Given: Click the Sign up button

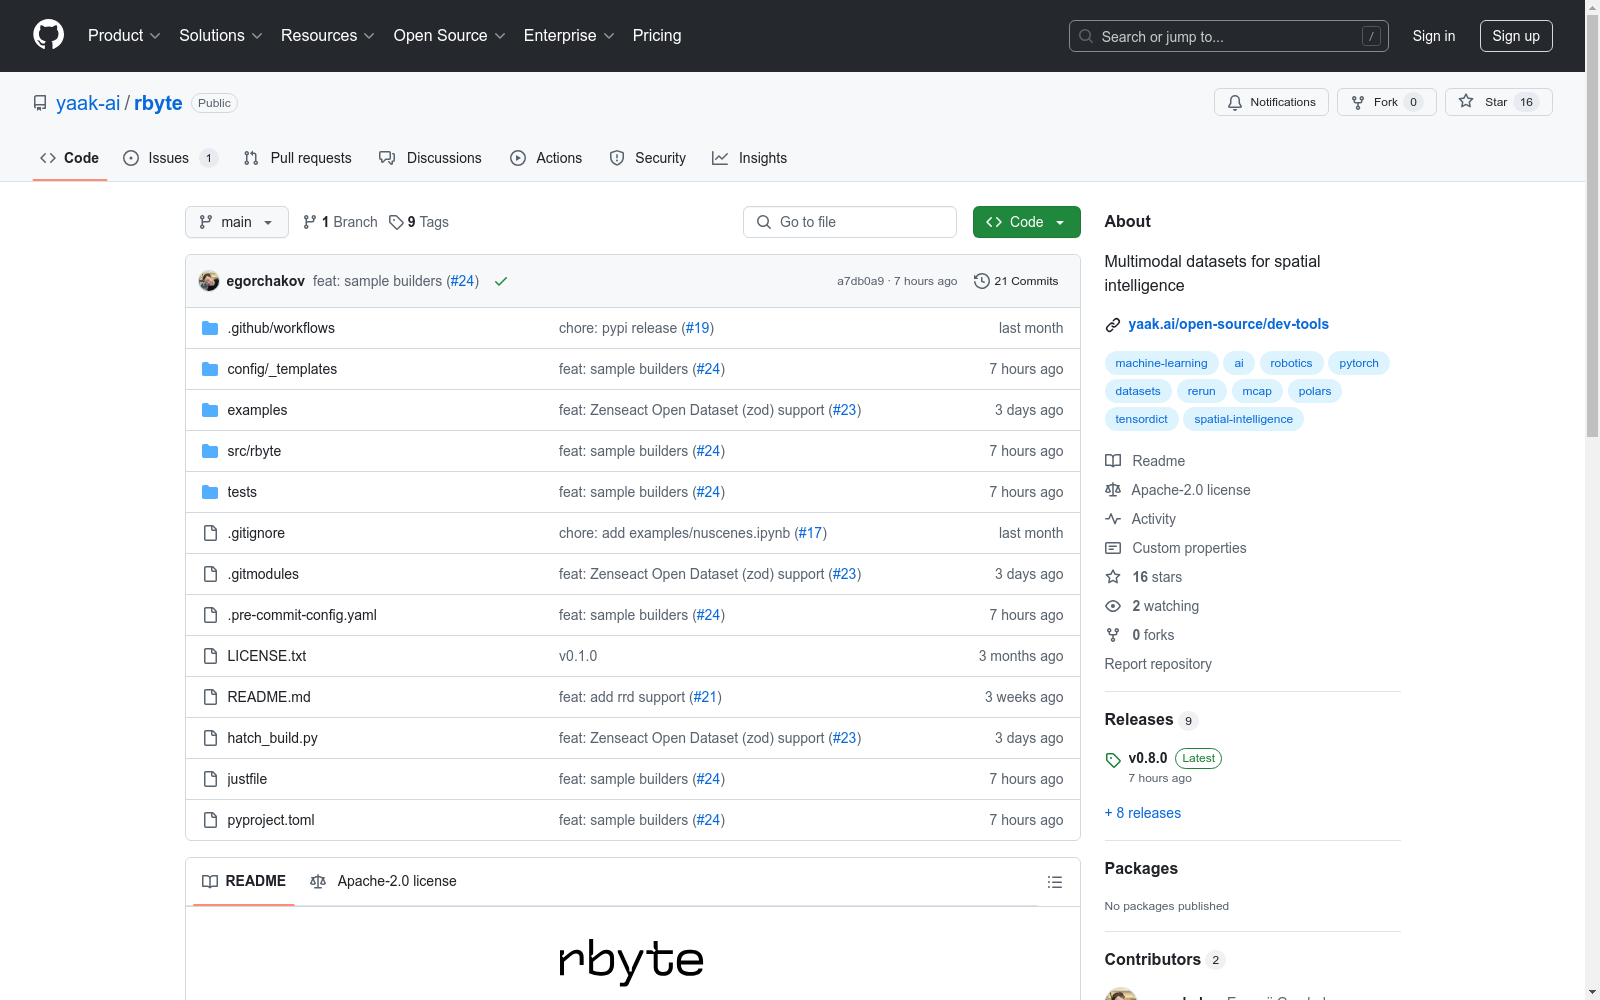Looking at the screenshot, I should (x=1516, y=36).
